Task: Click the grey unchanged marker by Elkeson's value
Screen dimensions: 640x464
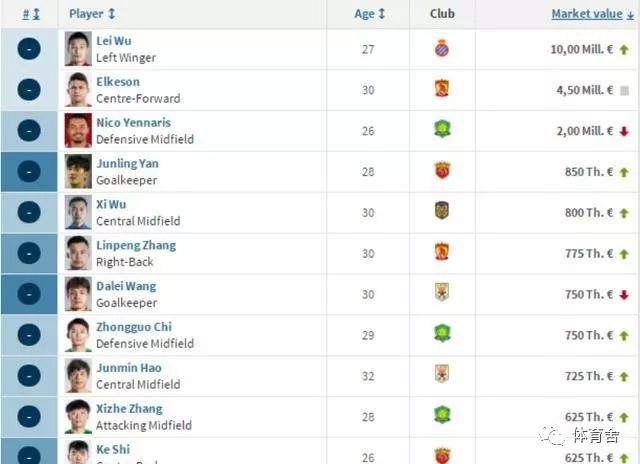Action: (x=624, y=91)
